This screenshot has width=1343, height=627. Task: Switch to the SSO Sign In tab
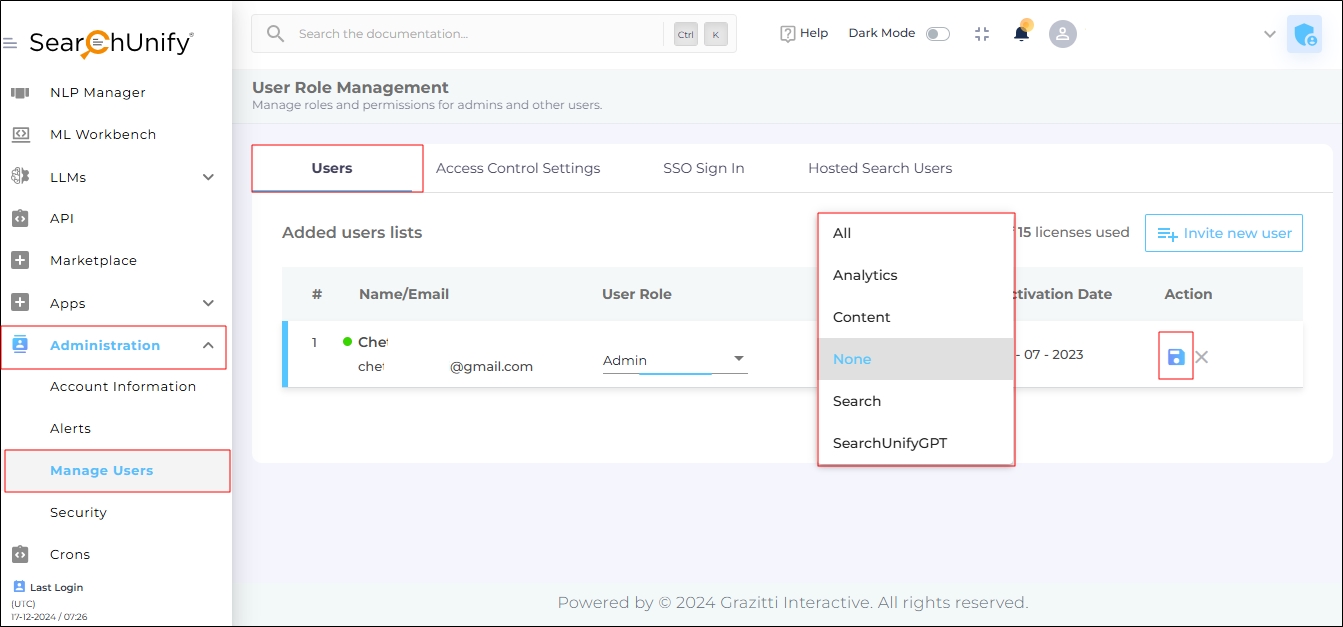click(703, 168)
